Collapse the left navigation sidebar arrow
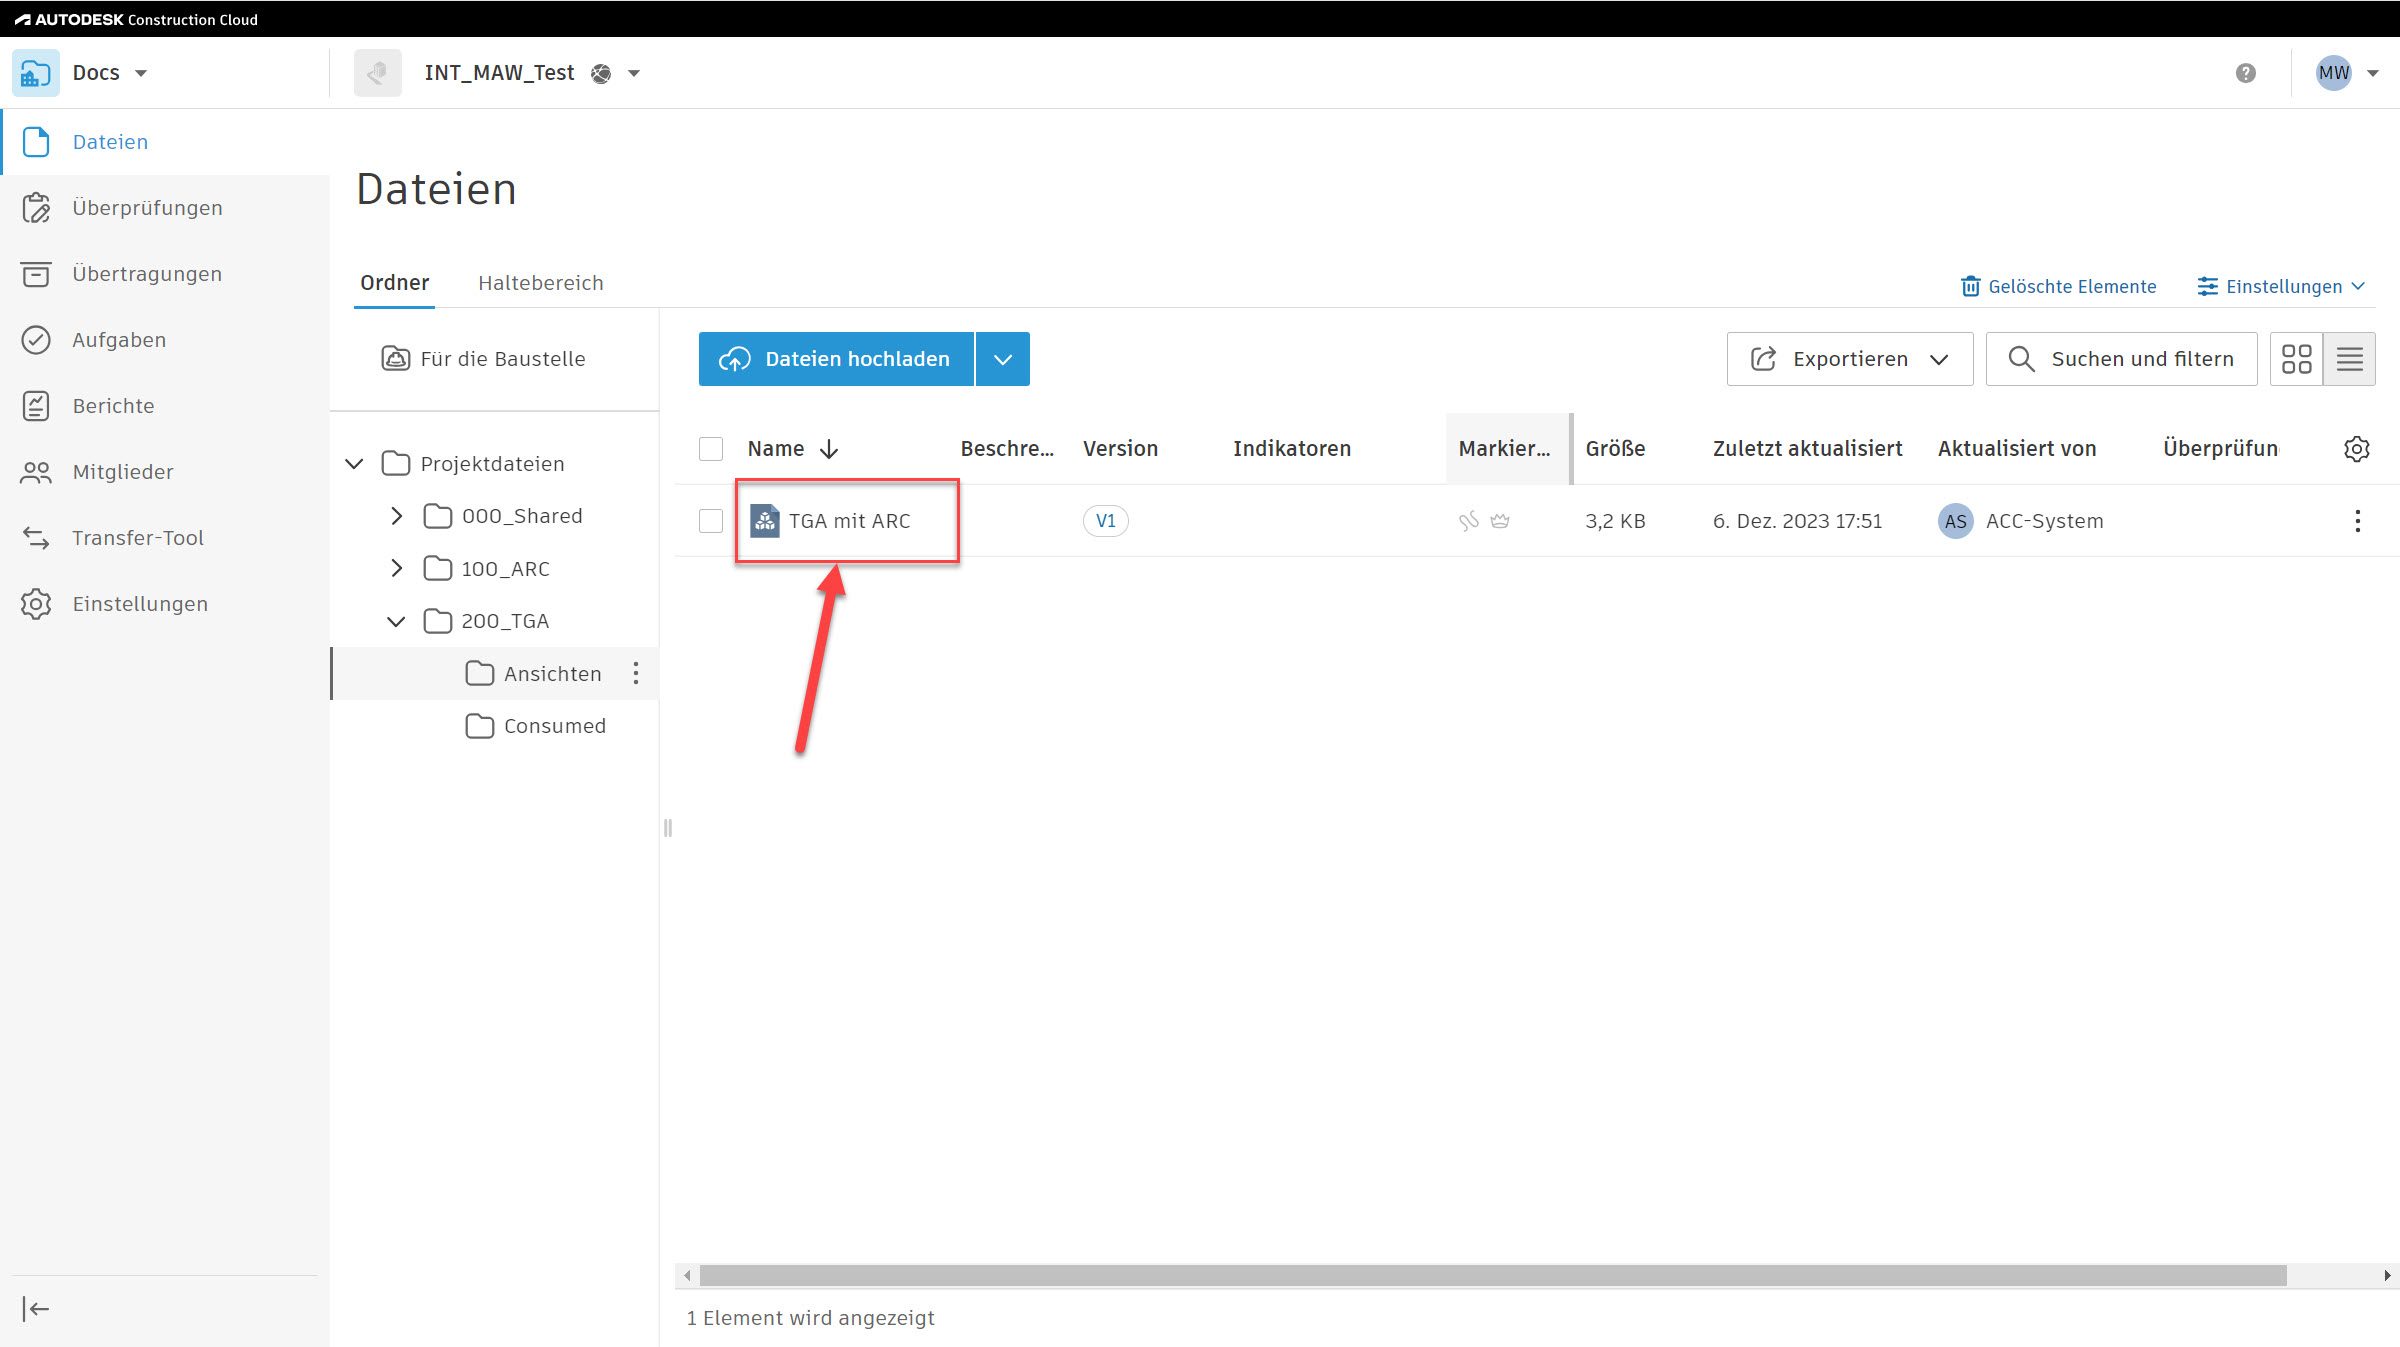Image resolution: width=2400 pixels, height=1347 pixels. pos(36,1309)
